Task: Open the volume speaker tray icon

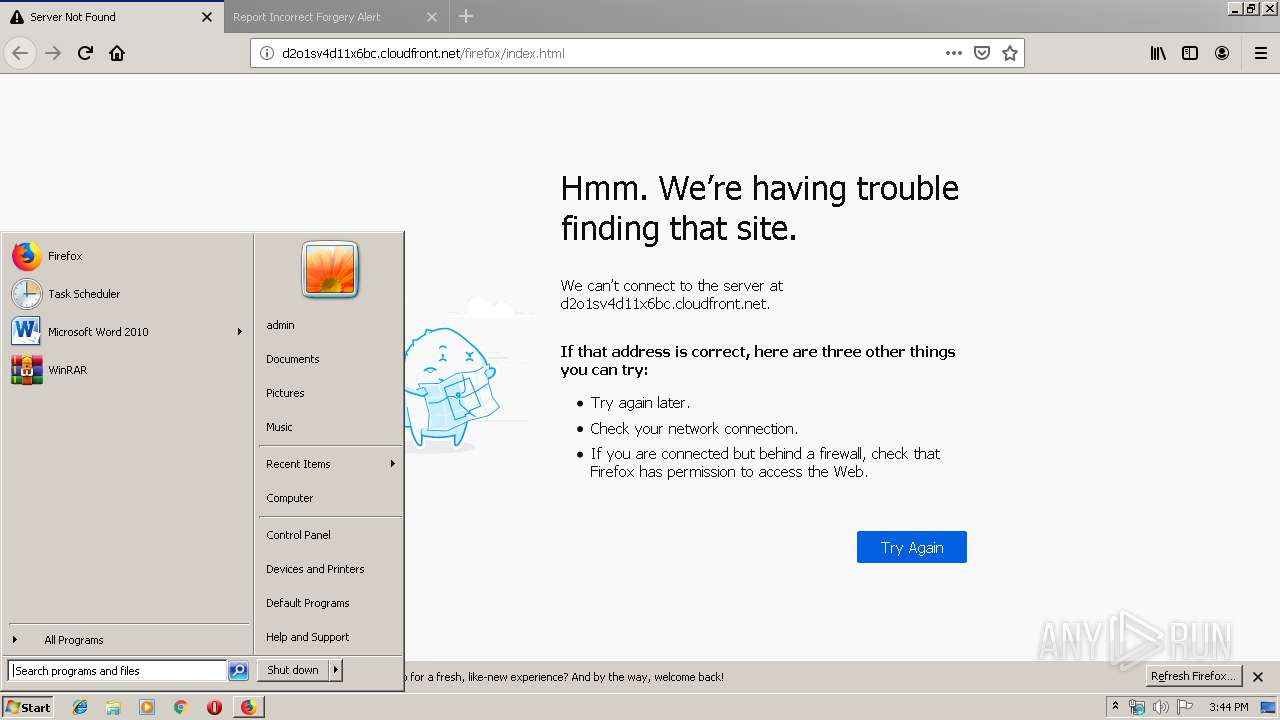Action: (1161, 707)
